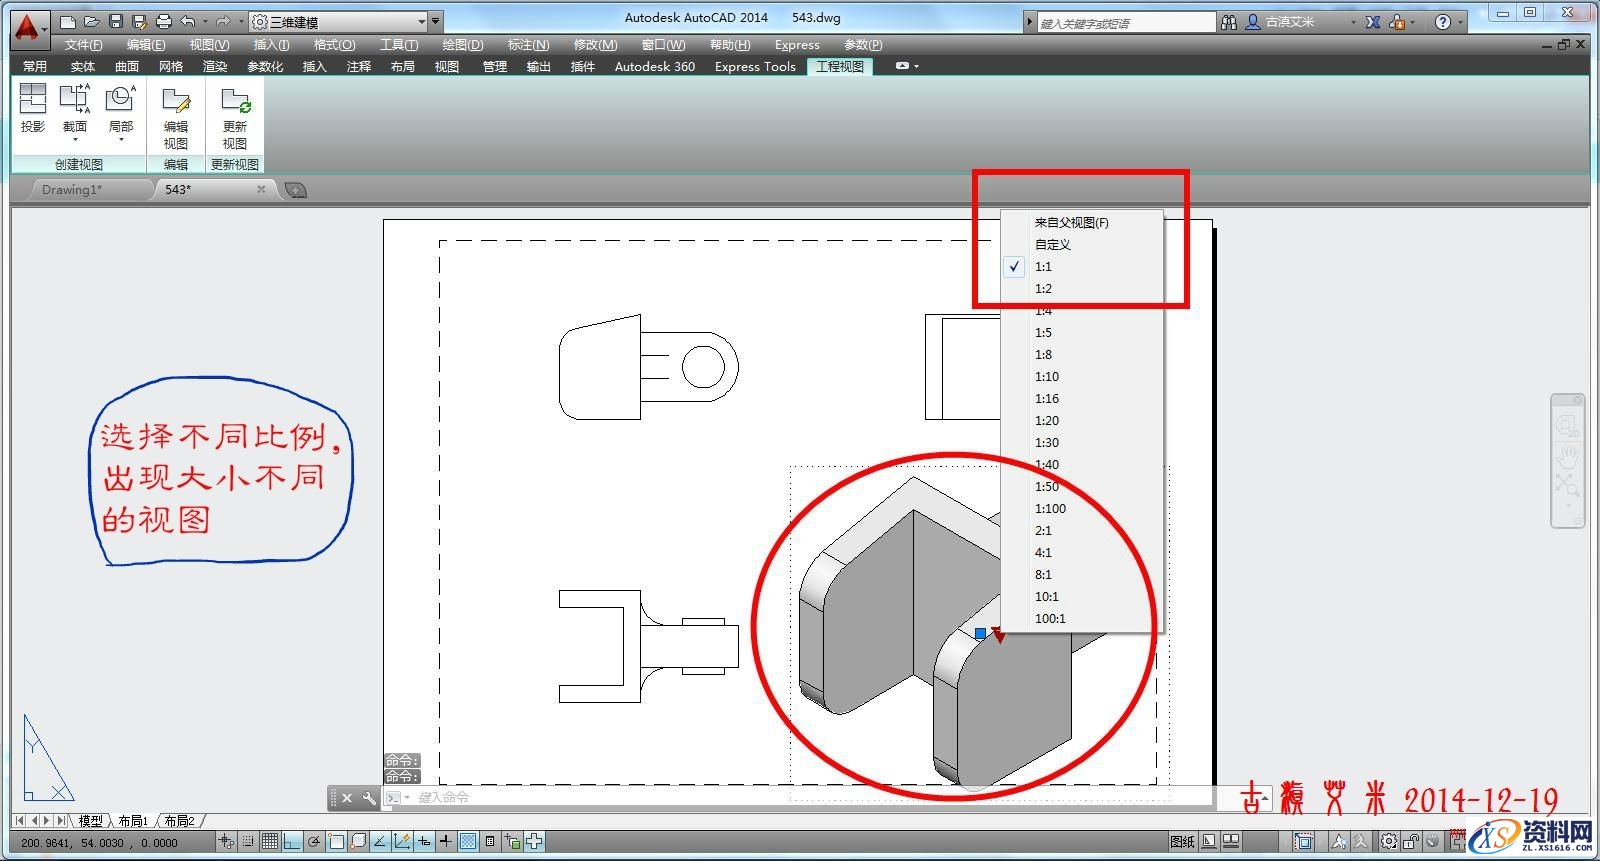
Task: Click the Print icon in quick access toolbar
Action: (x=164, y=21)
